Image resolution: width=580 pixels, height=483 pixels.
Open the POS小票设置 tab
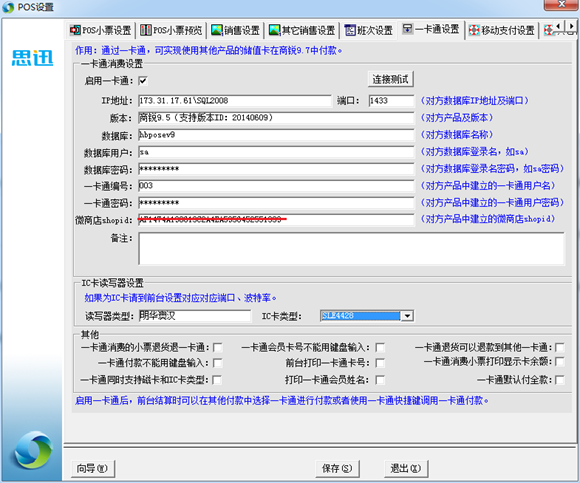coord(101,30)
